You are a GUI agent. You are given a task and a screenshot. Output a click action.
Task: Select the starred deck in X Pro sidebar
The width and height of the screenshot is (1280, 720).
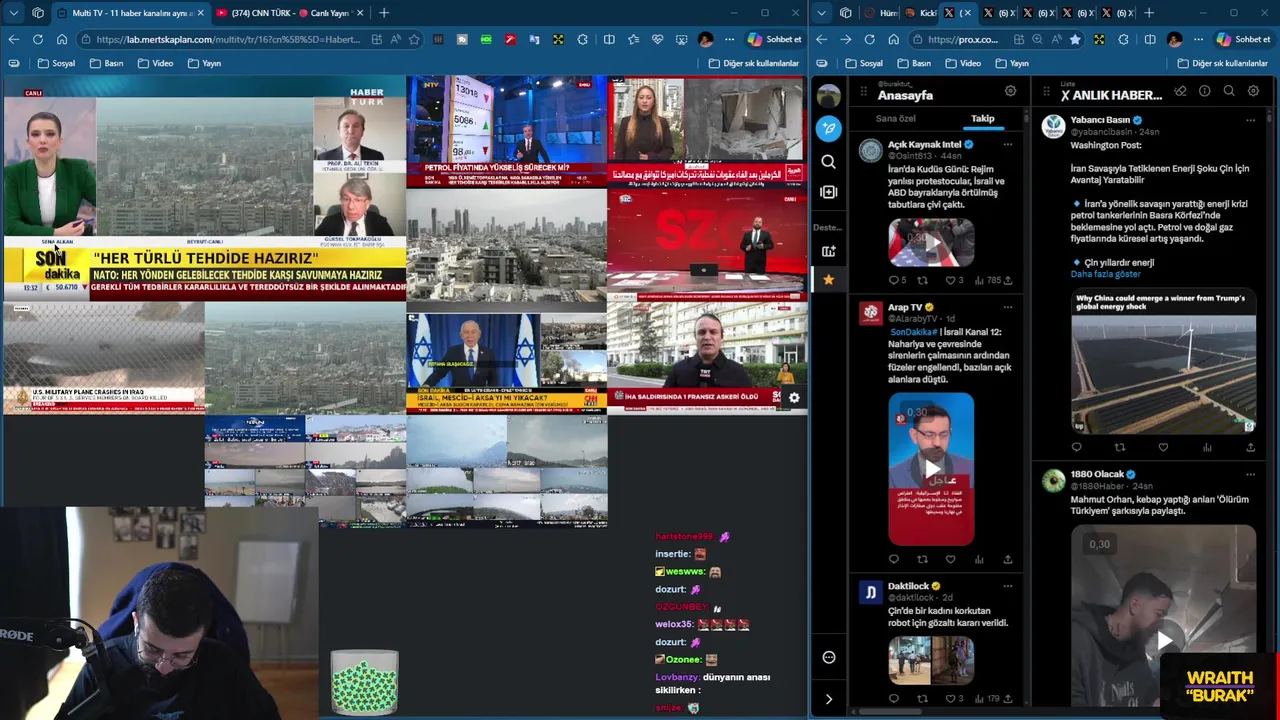[828, 280]
